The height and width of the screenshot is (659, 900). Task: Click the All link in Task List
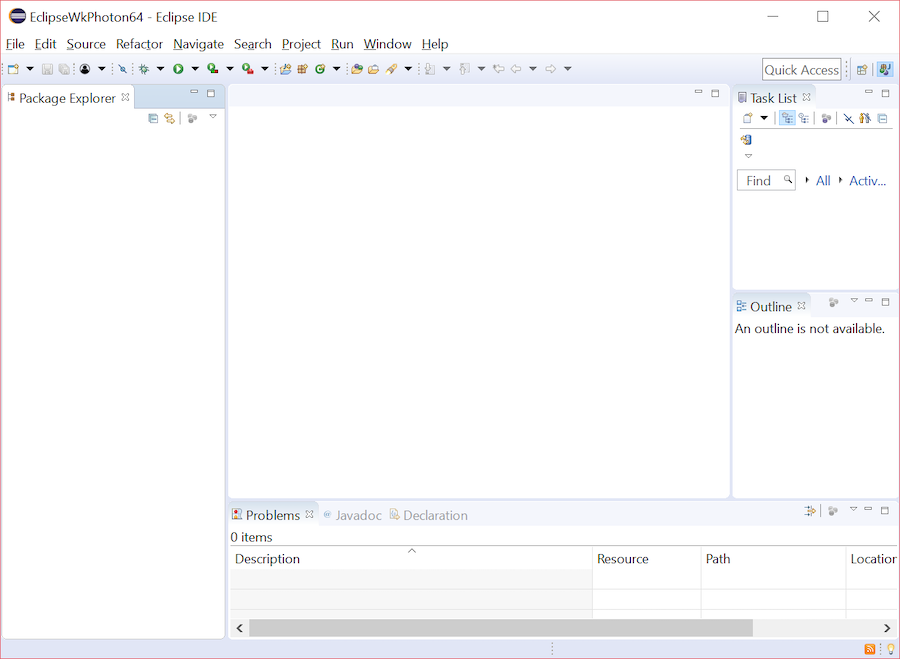point(823,181)
